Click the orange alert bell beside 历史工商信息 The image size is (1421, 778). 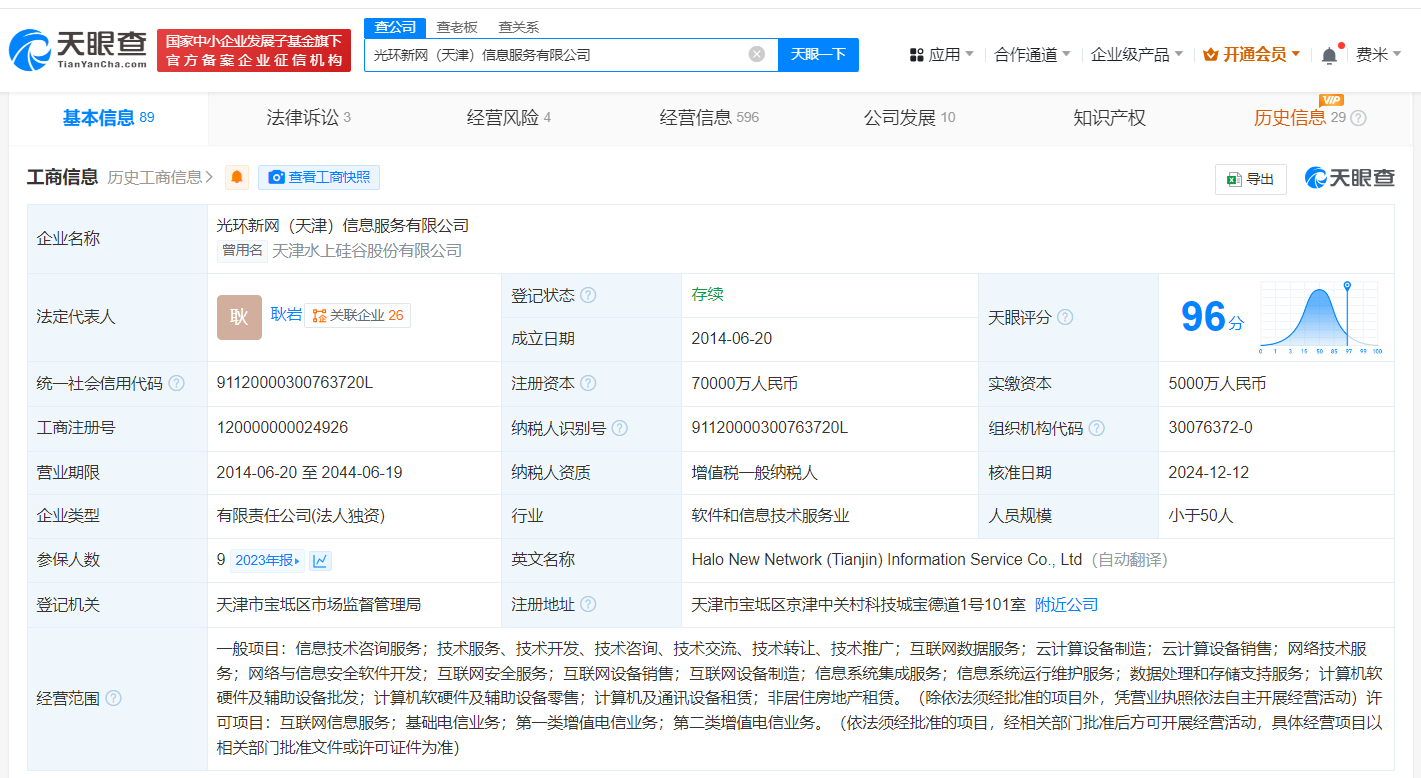coord(237,177)
